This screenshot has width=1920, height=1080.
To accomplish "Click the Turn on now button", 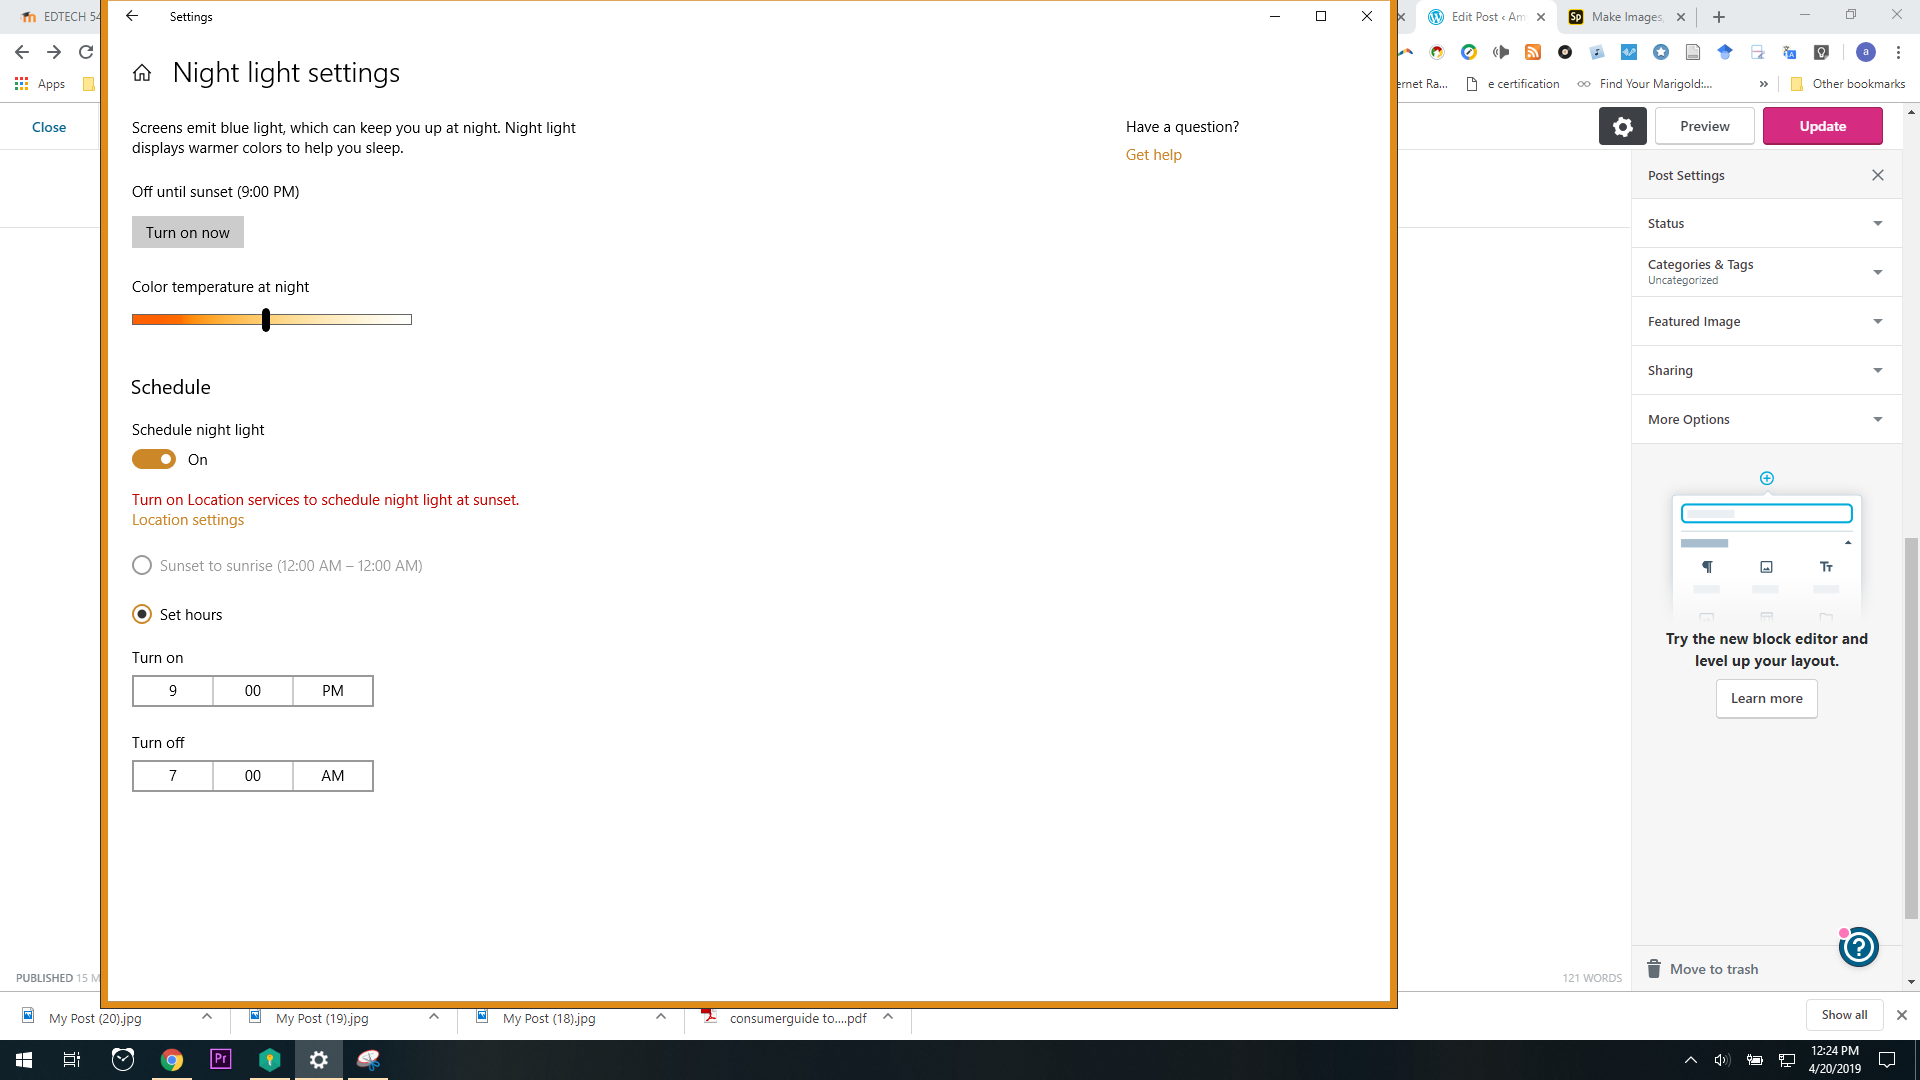I will (187, 232).
